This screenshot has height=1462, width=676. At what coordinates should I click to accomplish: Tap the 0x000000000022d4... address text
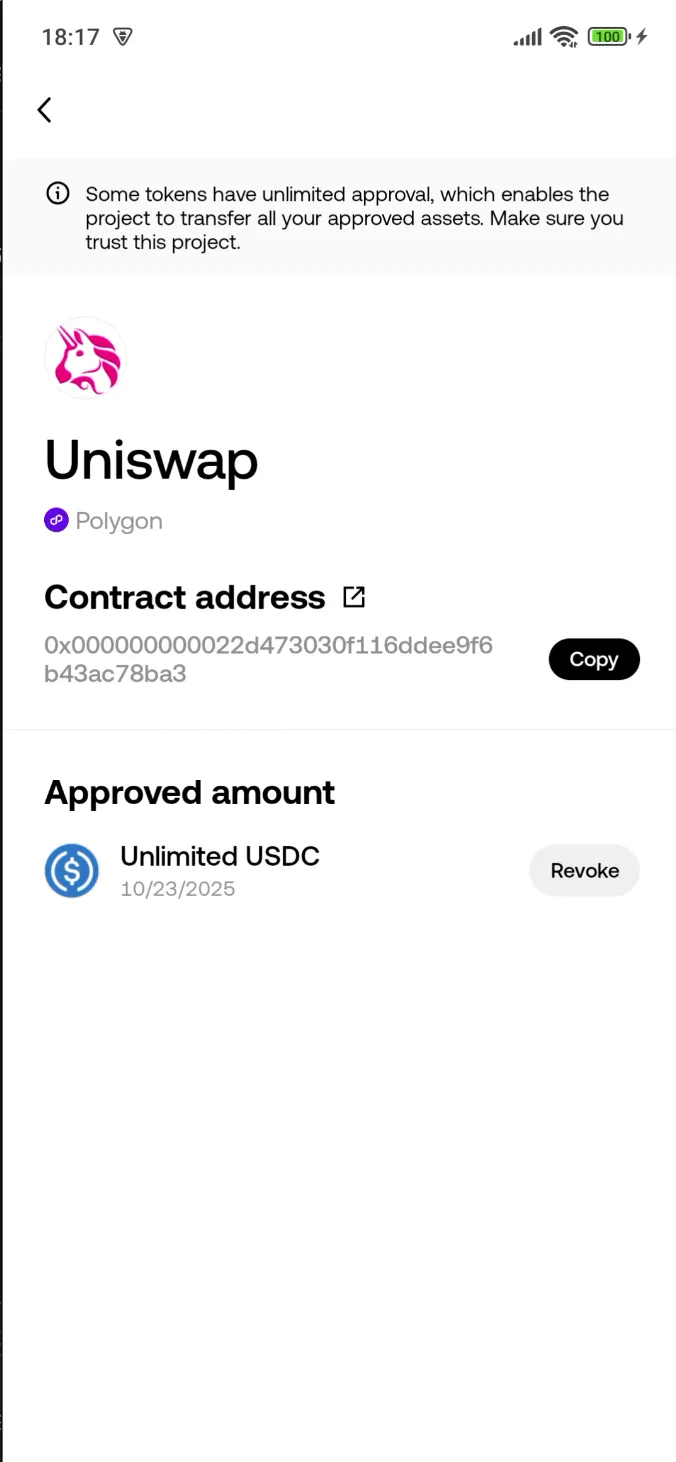pos(268,659)
